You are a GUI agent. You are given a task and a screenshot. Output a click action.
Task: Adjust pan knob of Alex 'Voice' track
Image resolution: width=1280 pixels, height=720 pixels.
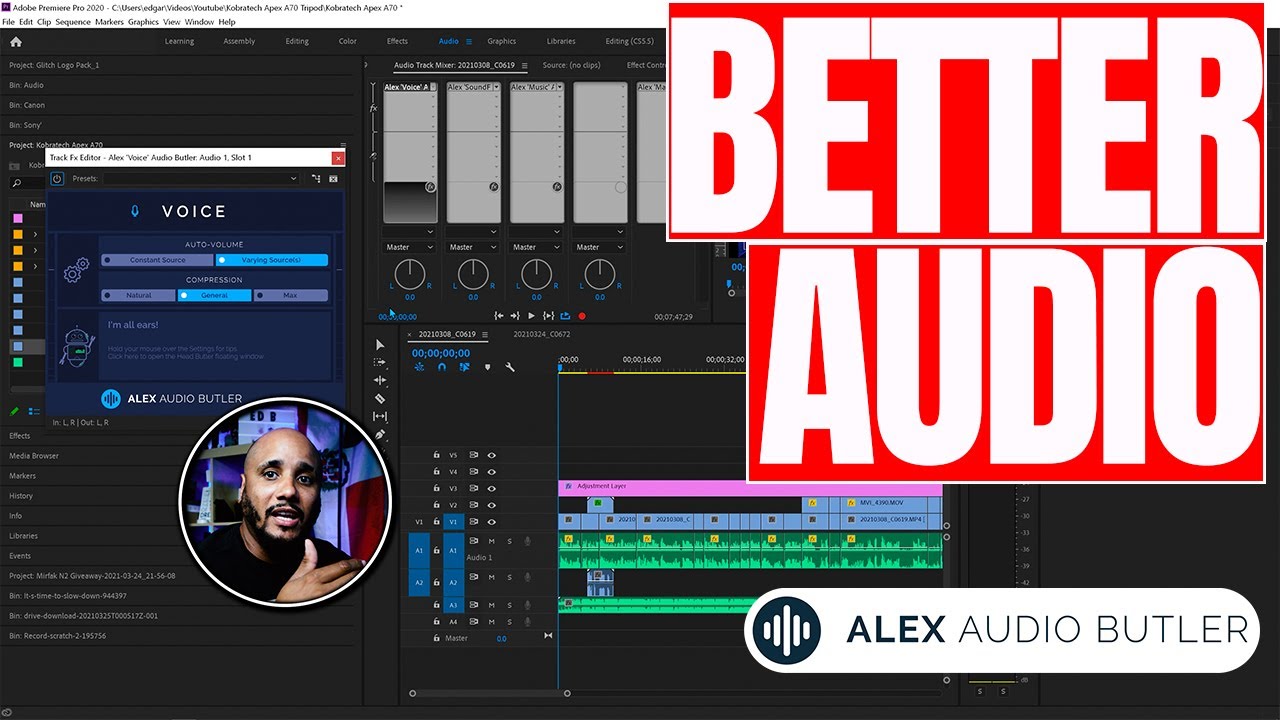coord(410,274)
